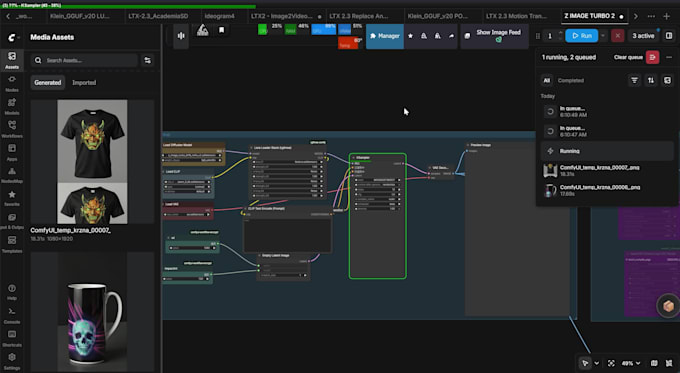Open the NodesMap sidebar icon
Viewport: 680px width, 373px height.
coord(12,175)
